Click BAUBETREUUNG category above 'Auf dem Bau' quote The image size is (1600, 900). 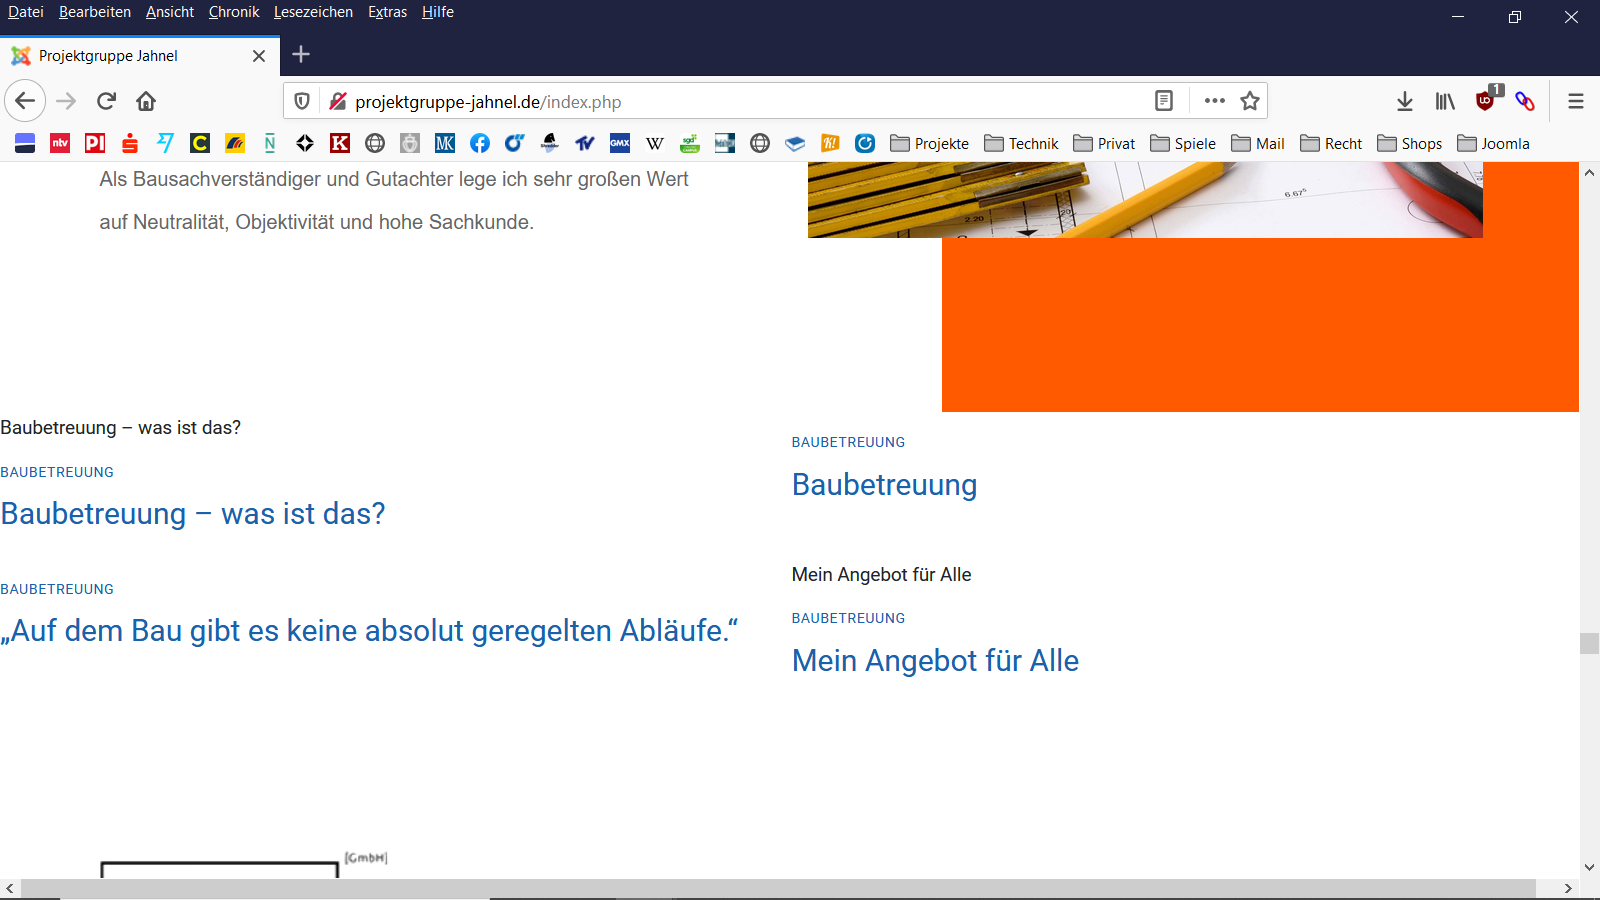57,589
